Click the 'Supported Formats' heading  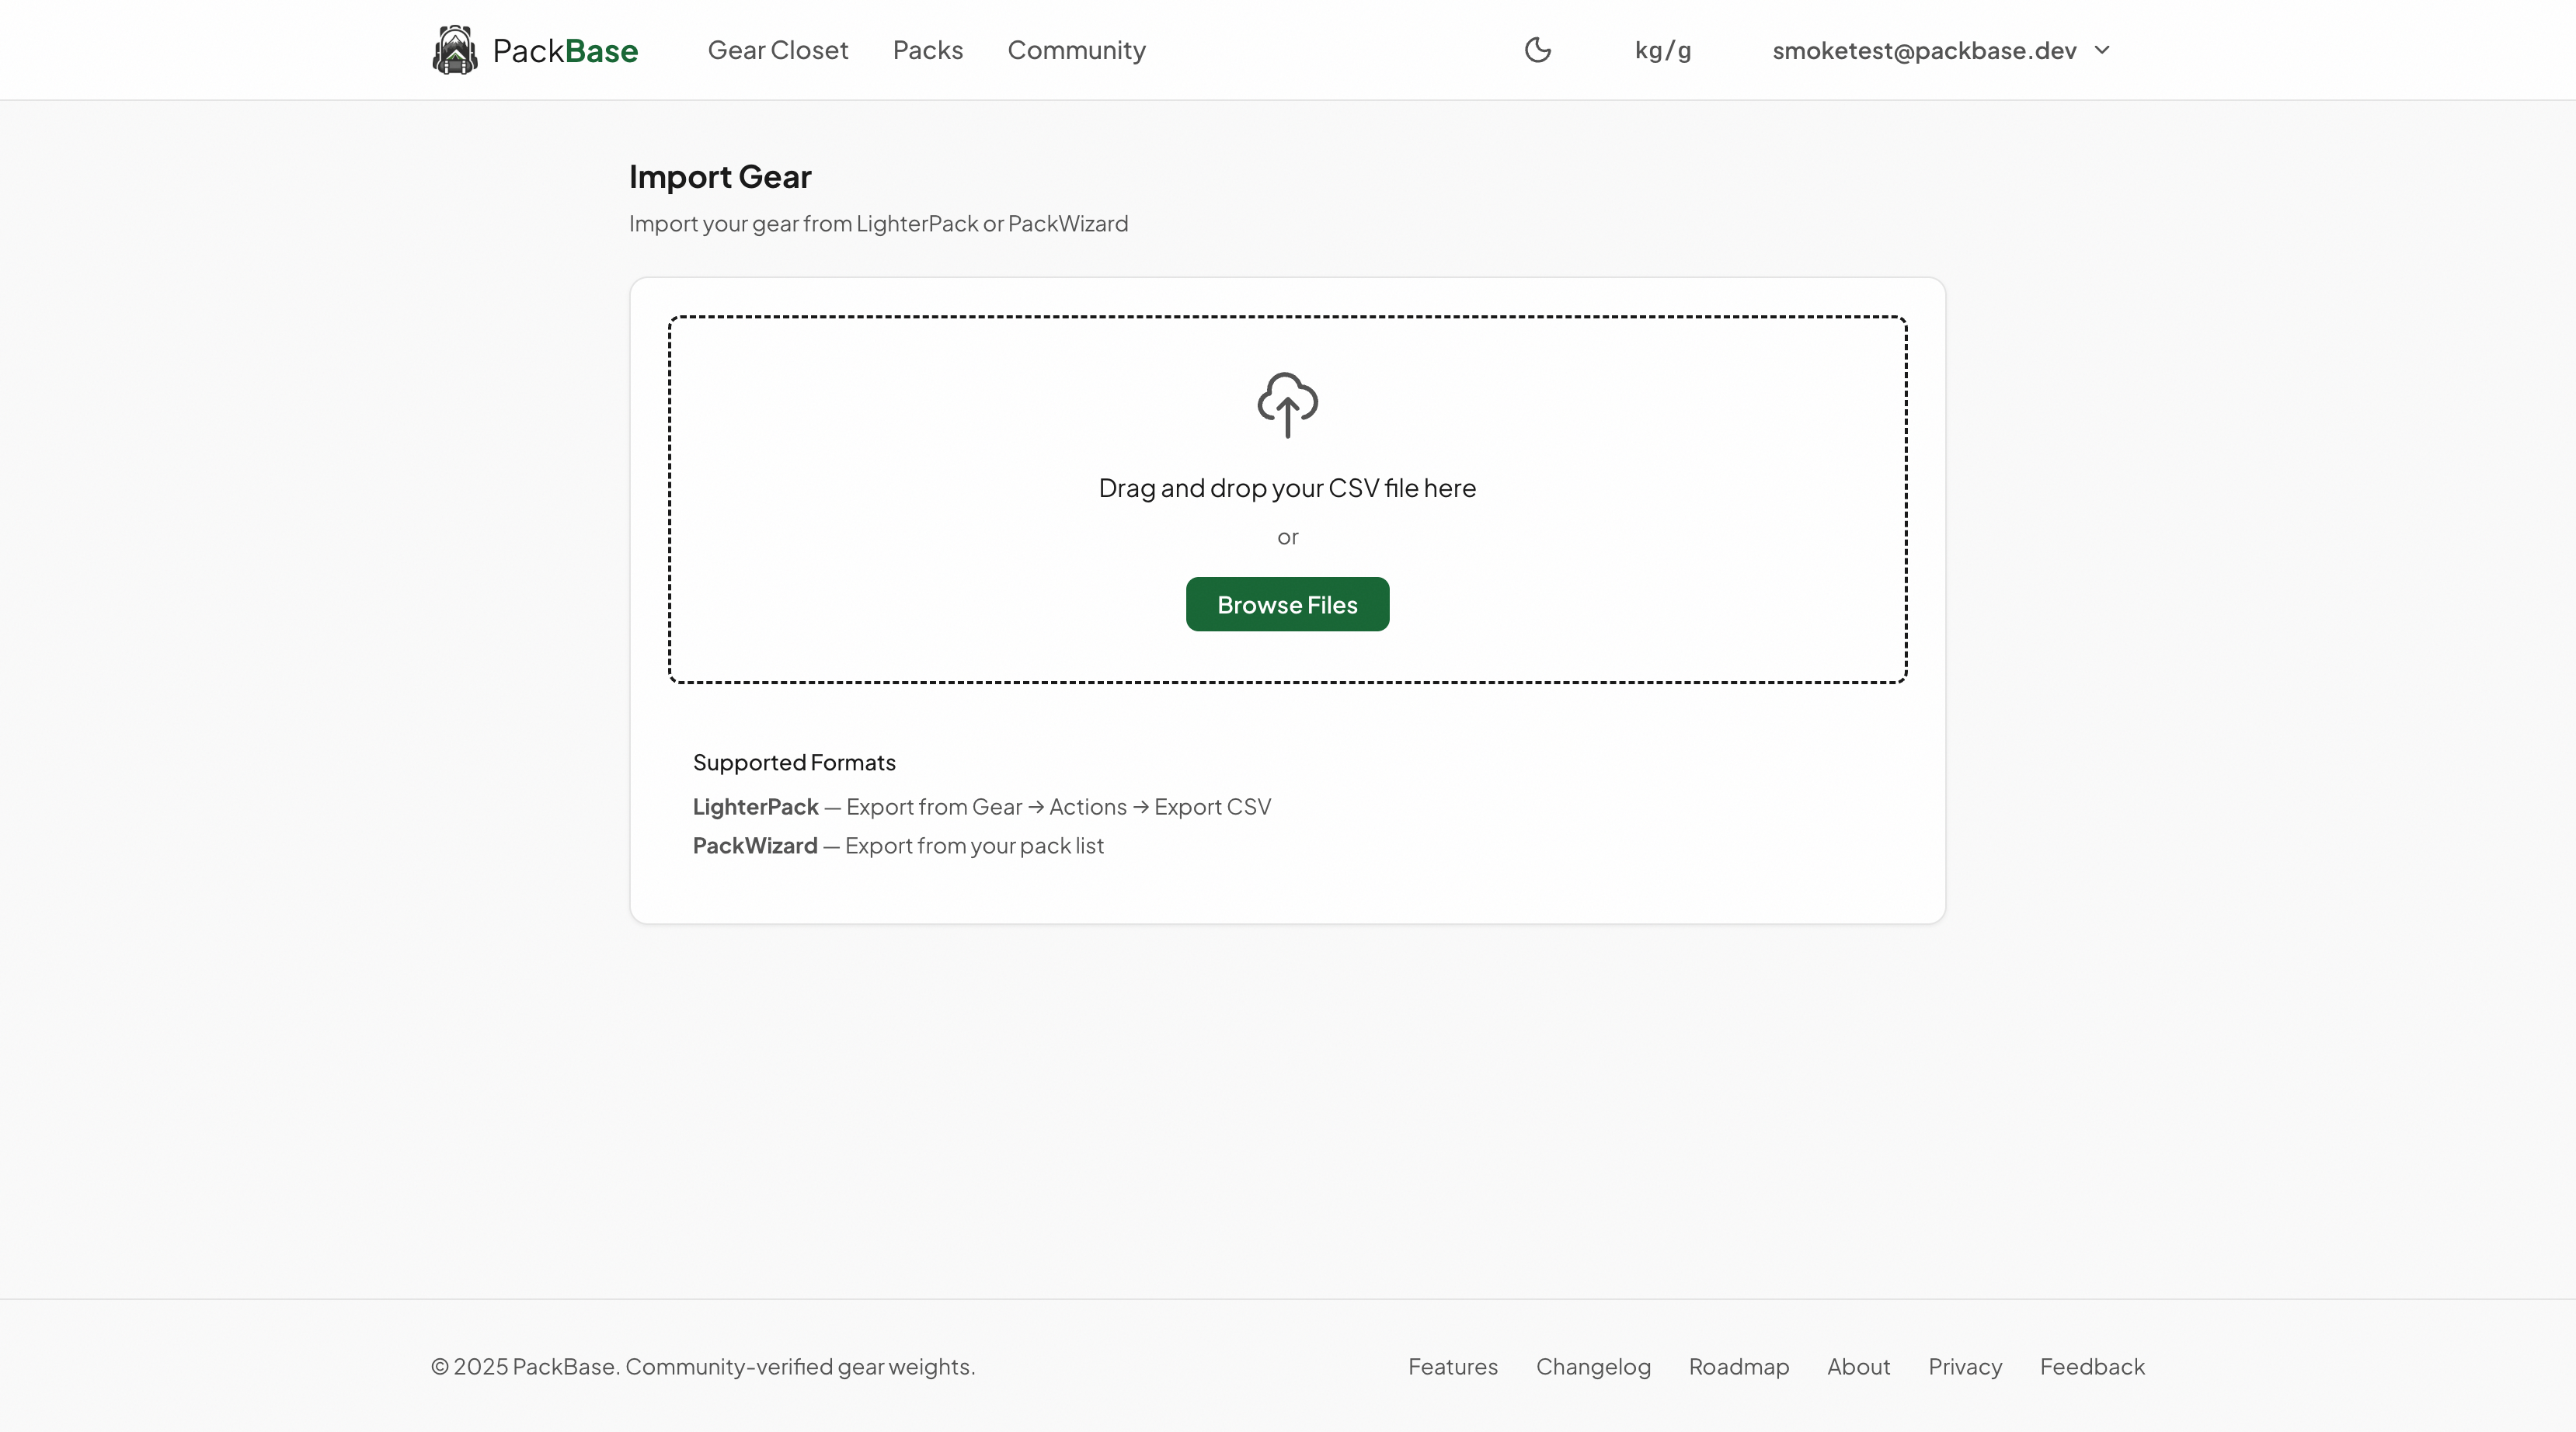(794, 762)
